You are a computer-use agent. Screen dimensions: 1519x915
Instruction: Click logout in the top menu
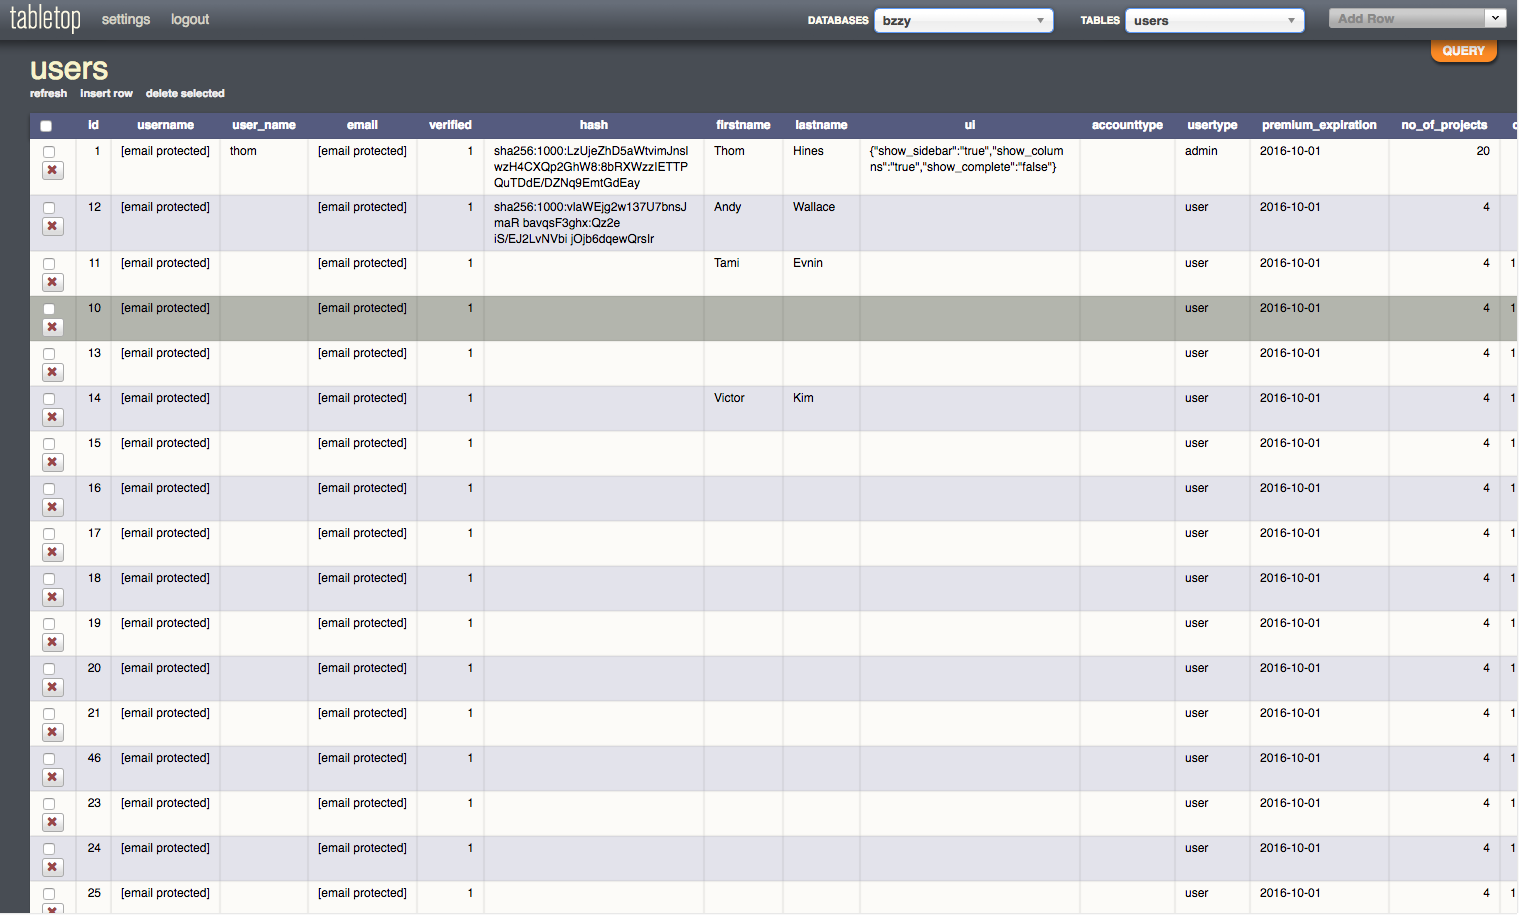point(189,19)
